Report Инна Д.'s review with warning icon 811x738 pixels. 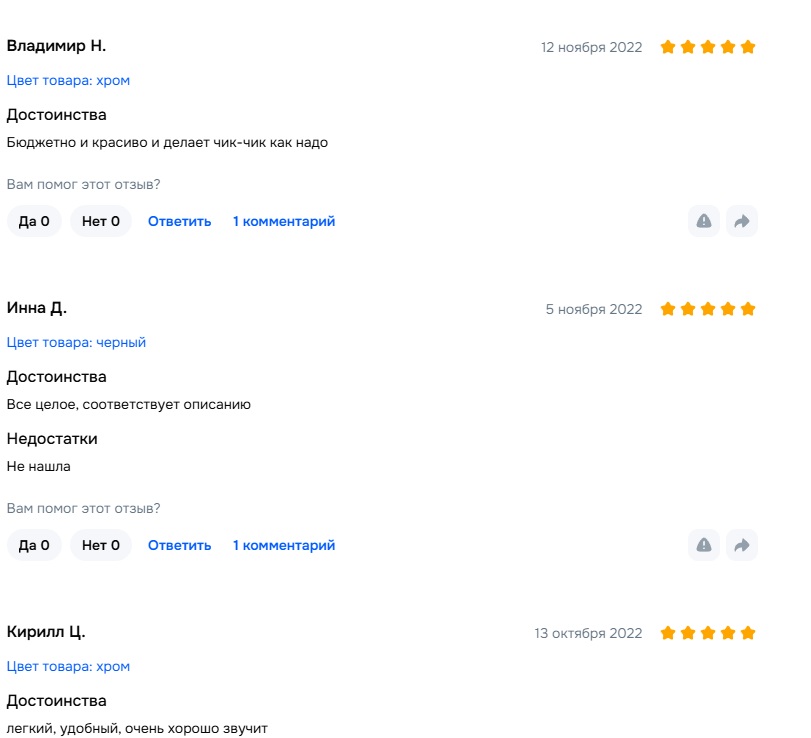click(704, 545)
